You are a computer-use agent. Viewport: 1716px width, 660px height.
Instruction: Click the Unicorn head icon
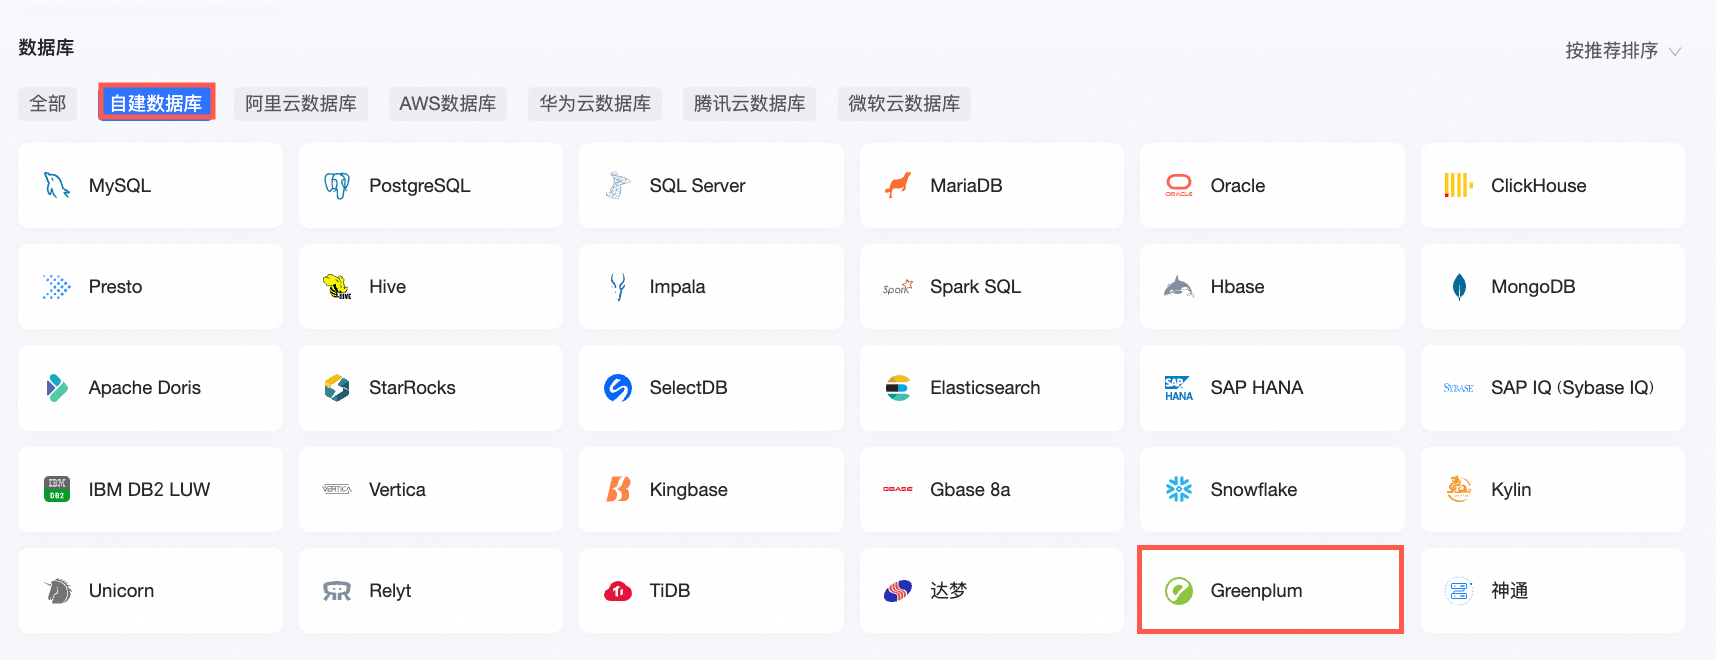click(58, 591)
